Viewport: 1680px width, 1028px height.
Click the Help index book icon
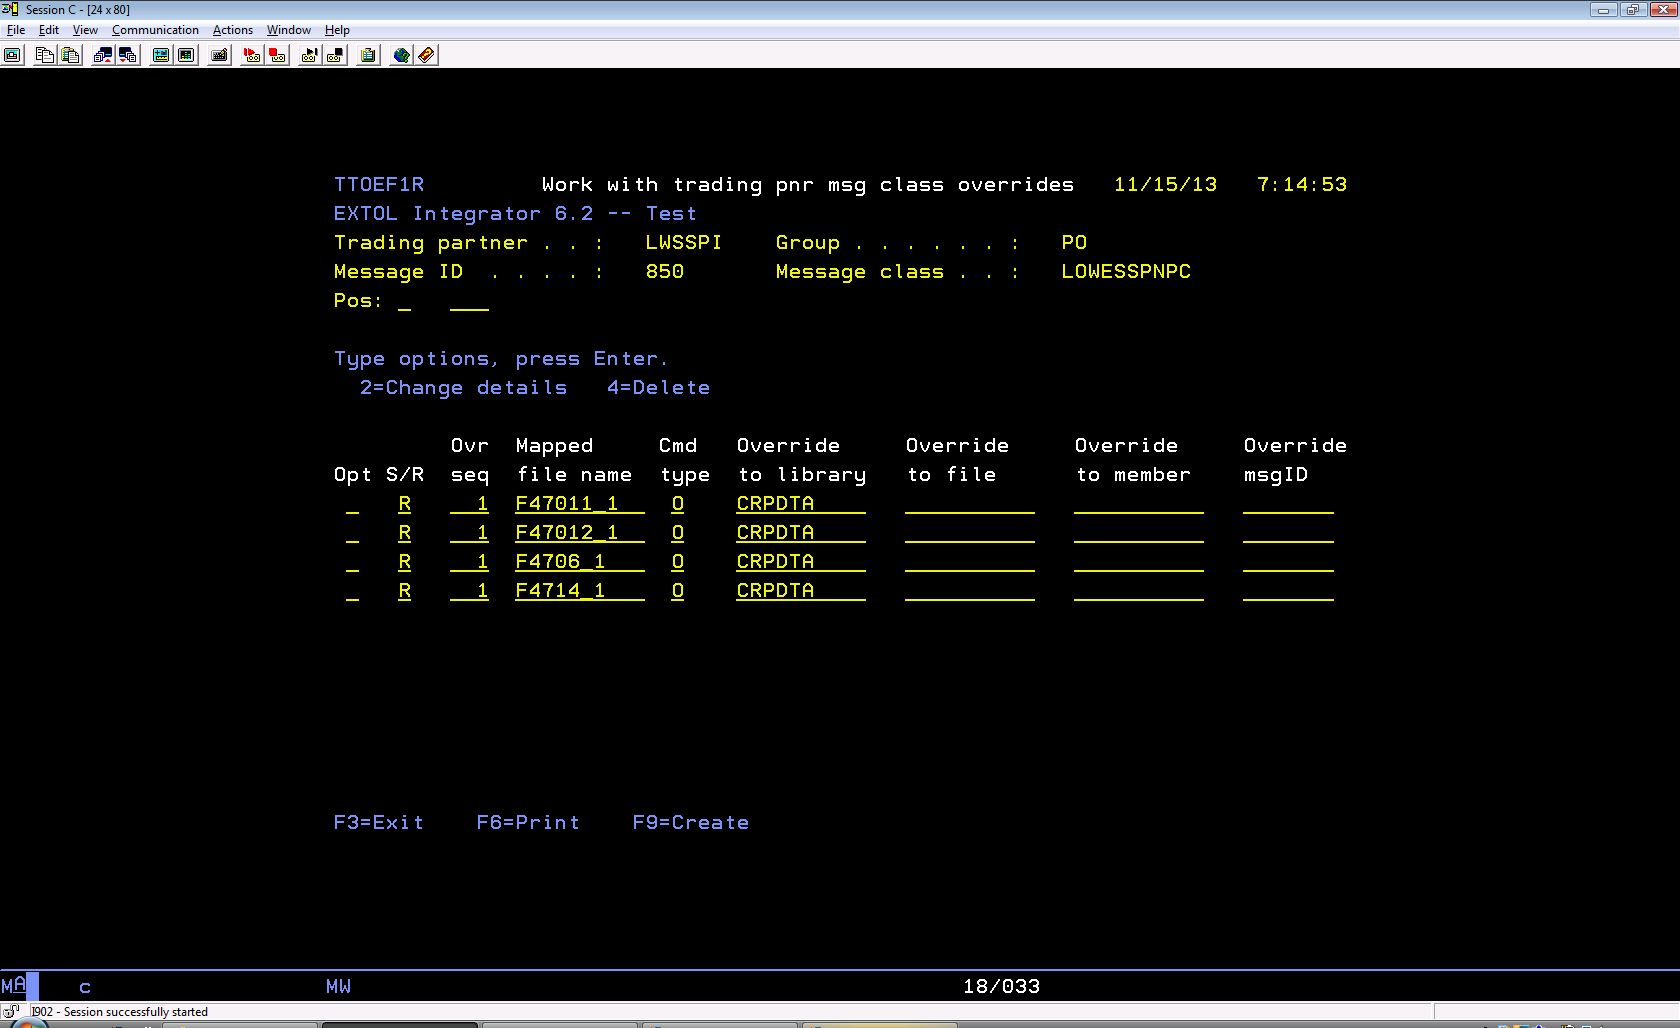(x=427, y=55)
